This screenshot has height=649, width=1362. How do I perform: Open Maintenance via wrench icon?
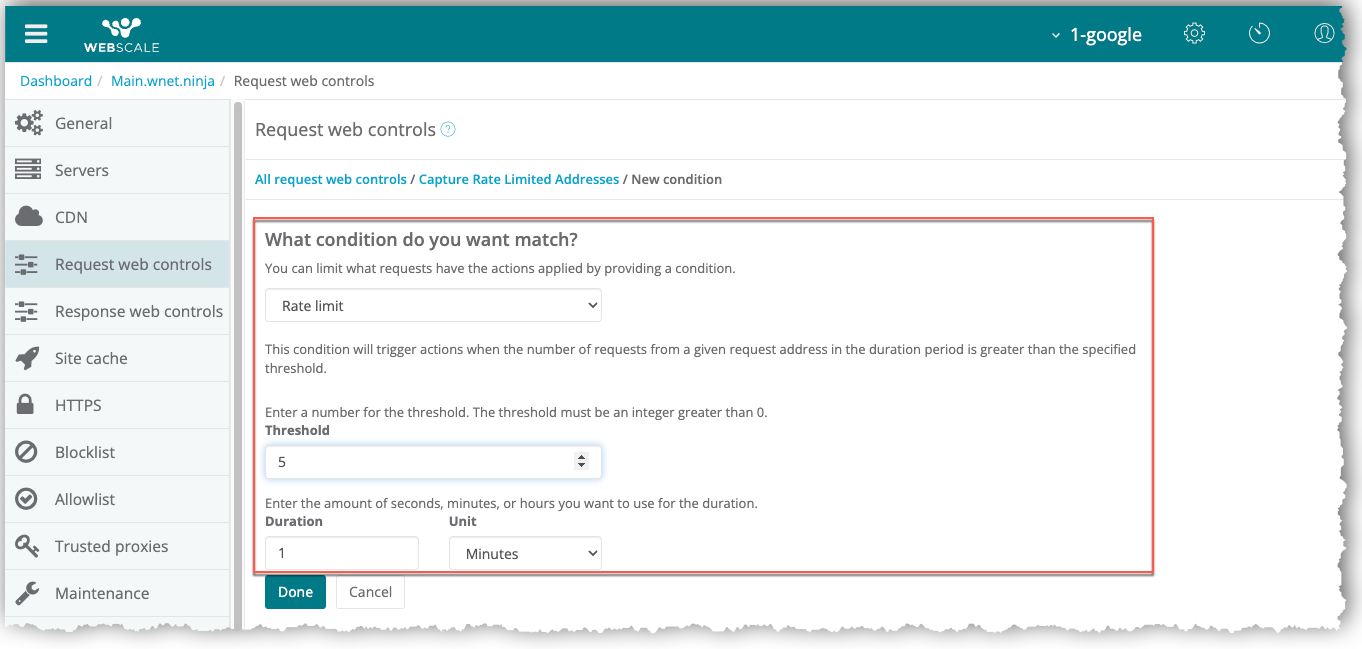(27, 593)
